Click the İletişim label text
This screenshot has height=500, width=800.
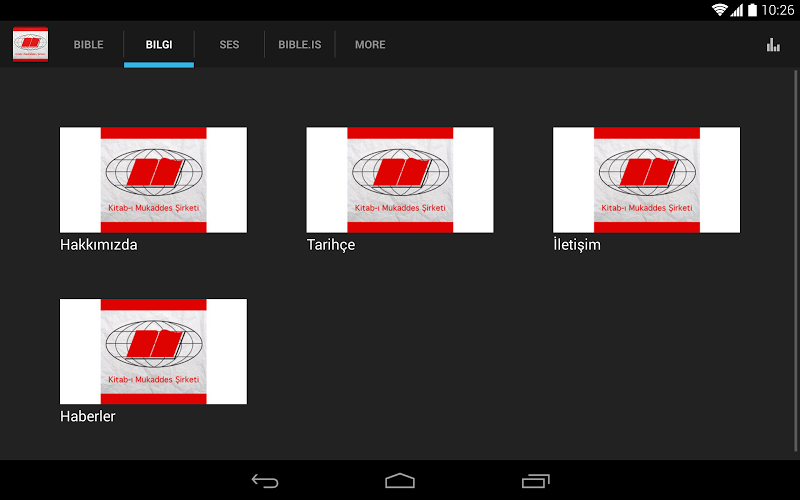[577, 245]
